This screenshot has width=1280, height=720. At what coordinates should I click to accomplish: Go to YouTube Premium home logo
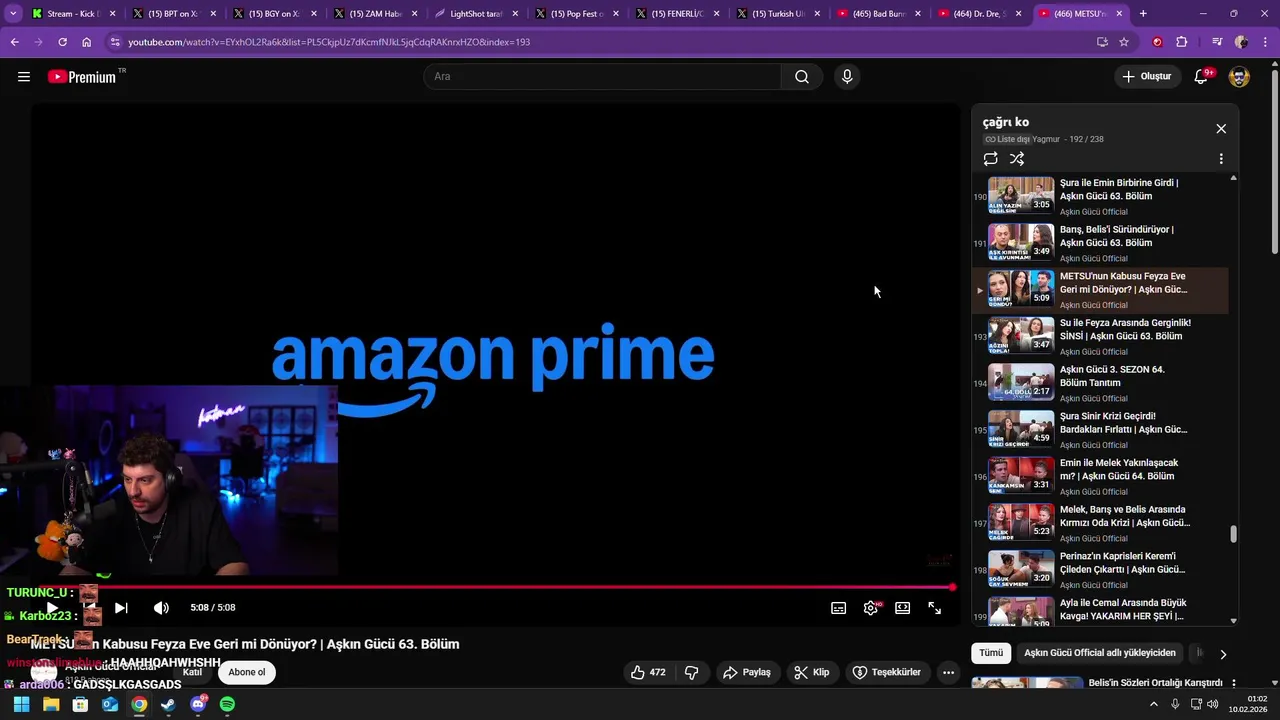tap(82, 77)
